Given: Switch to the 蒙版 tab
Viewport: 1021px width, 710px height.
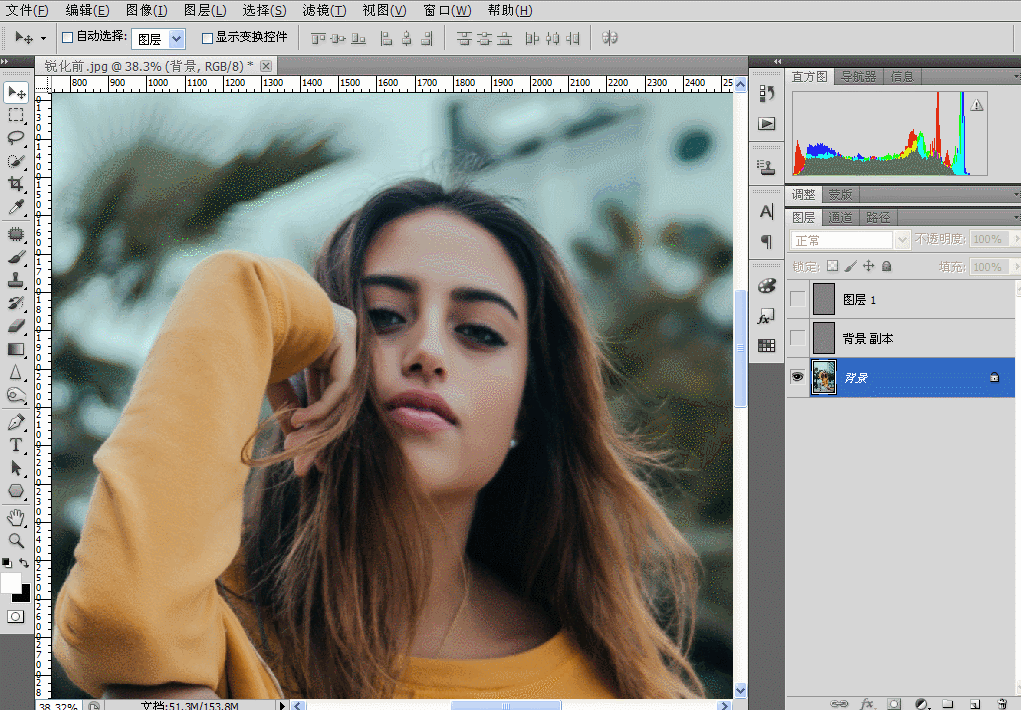Looking at the screenshot, I should pyautogui.click(x=840, y=194).
